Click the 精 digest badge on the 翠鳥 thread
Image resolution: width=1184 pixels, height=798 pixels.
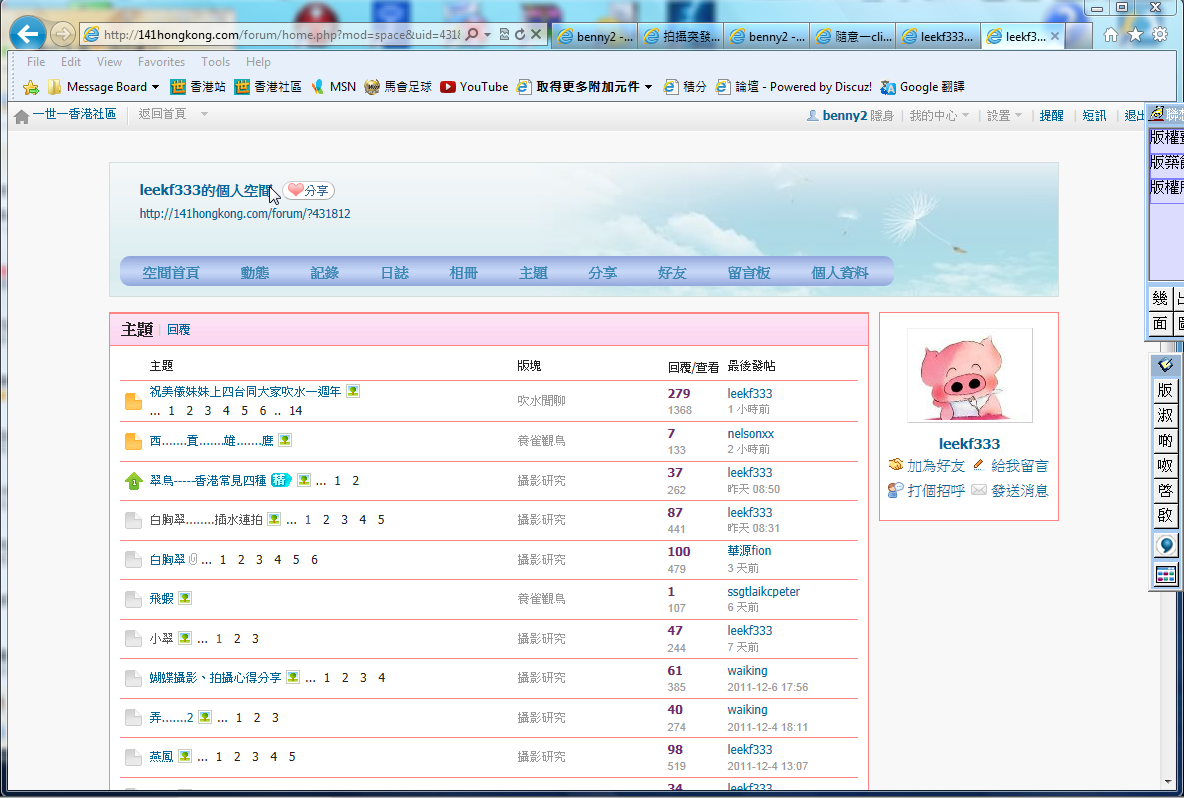click(280, 480)
